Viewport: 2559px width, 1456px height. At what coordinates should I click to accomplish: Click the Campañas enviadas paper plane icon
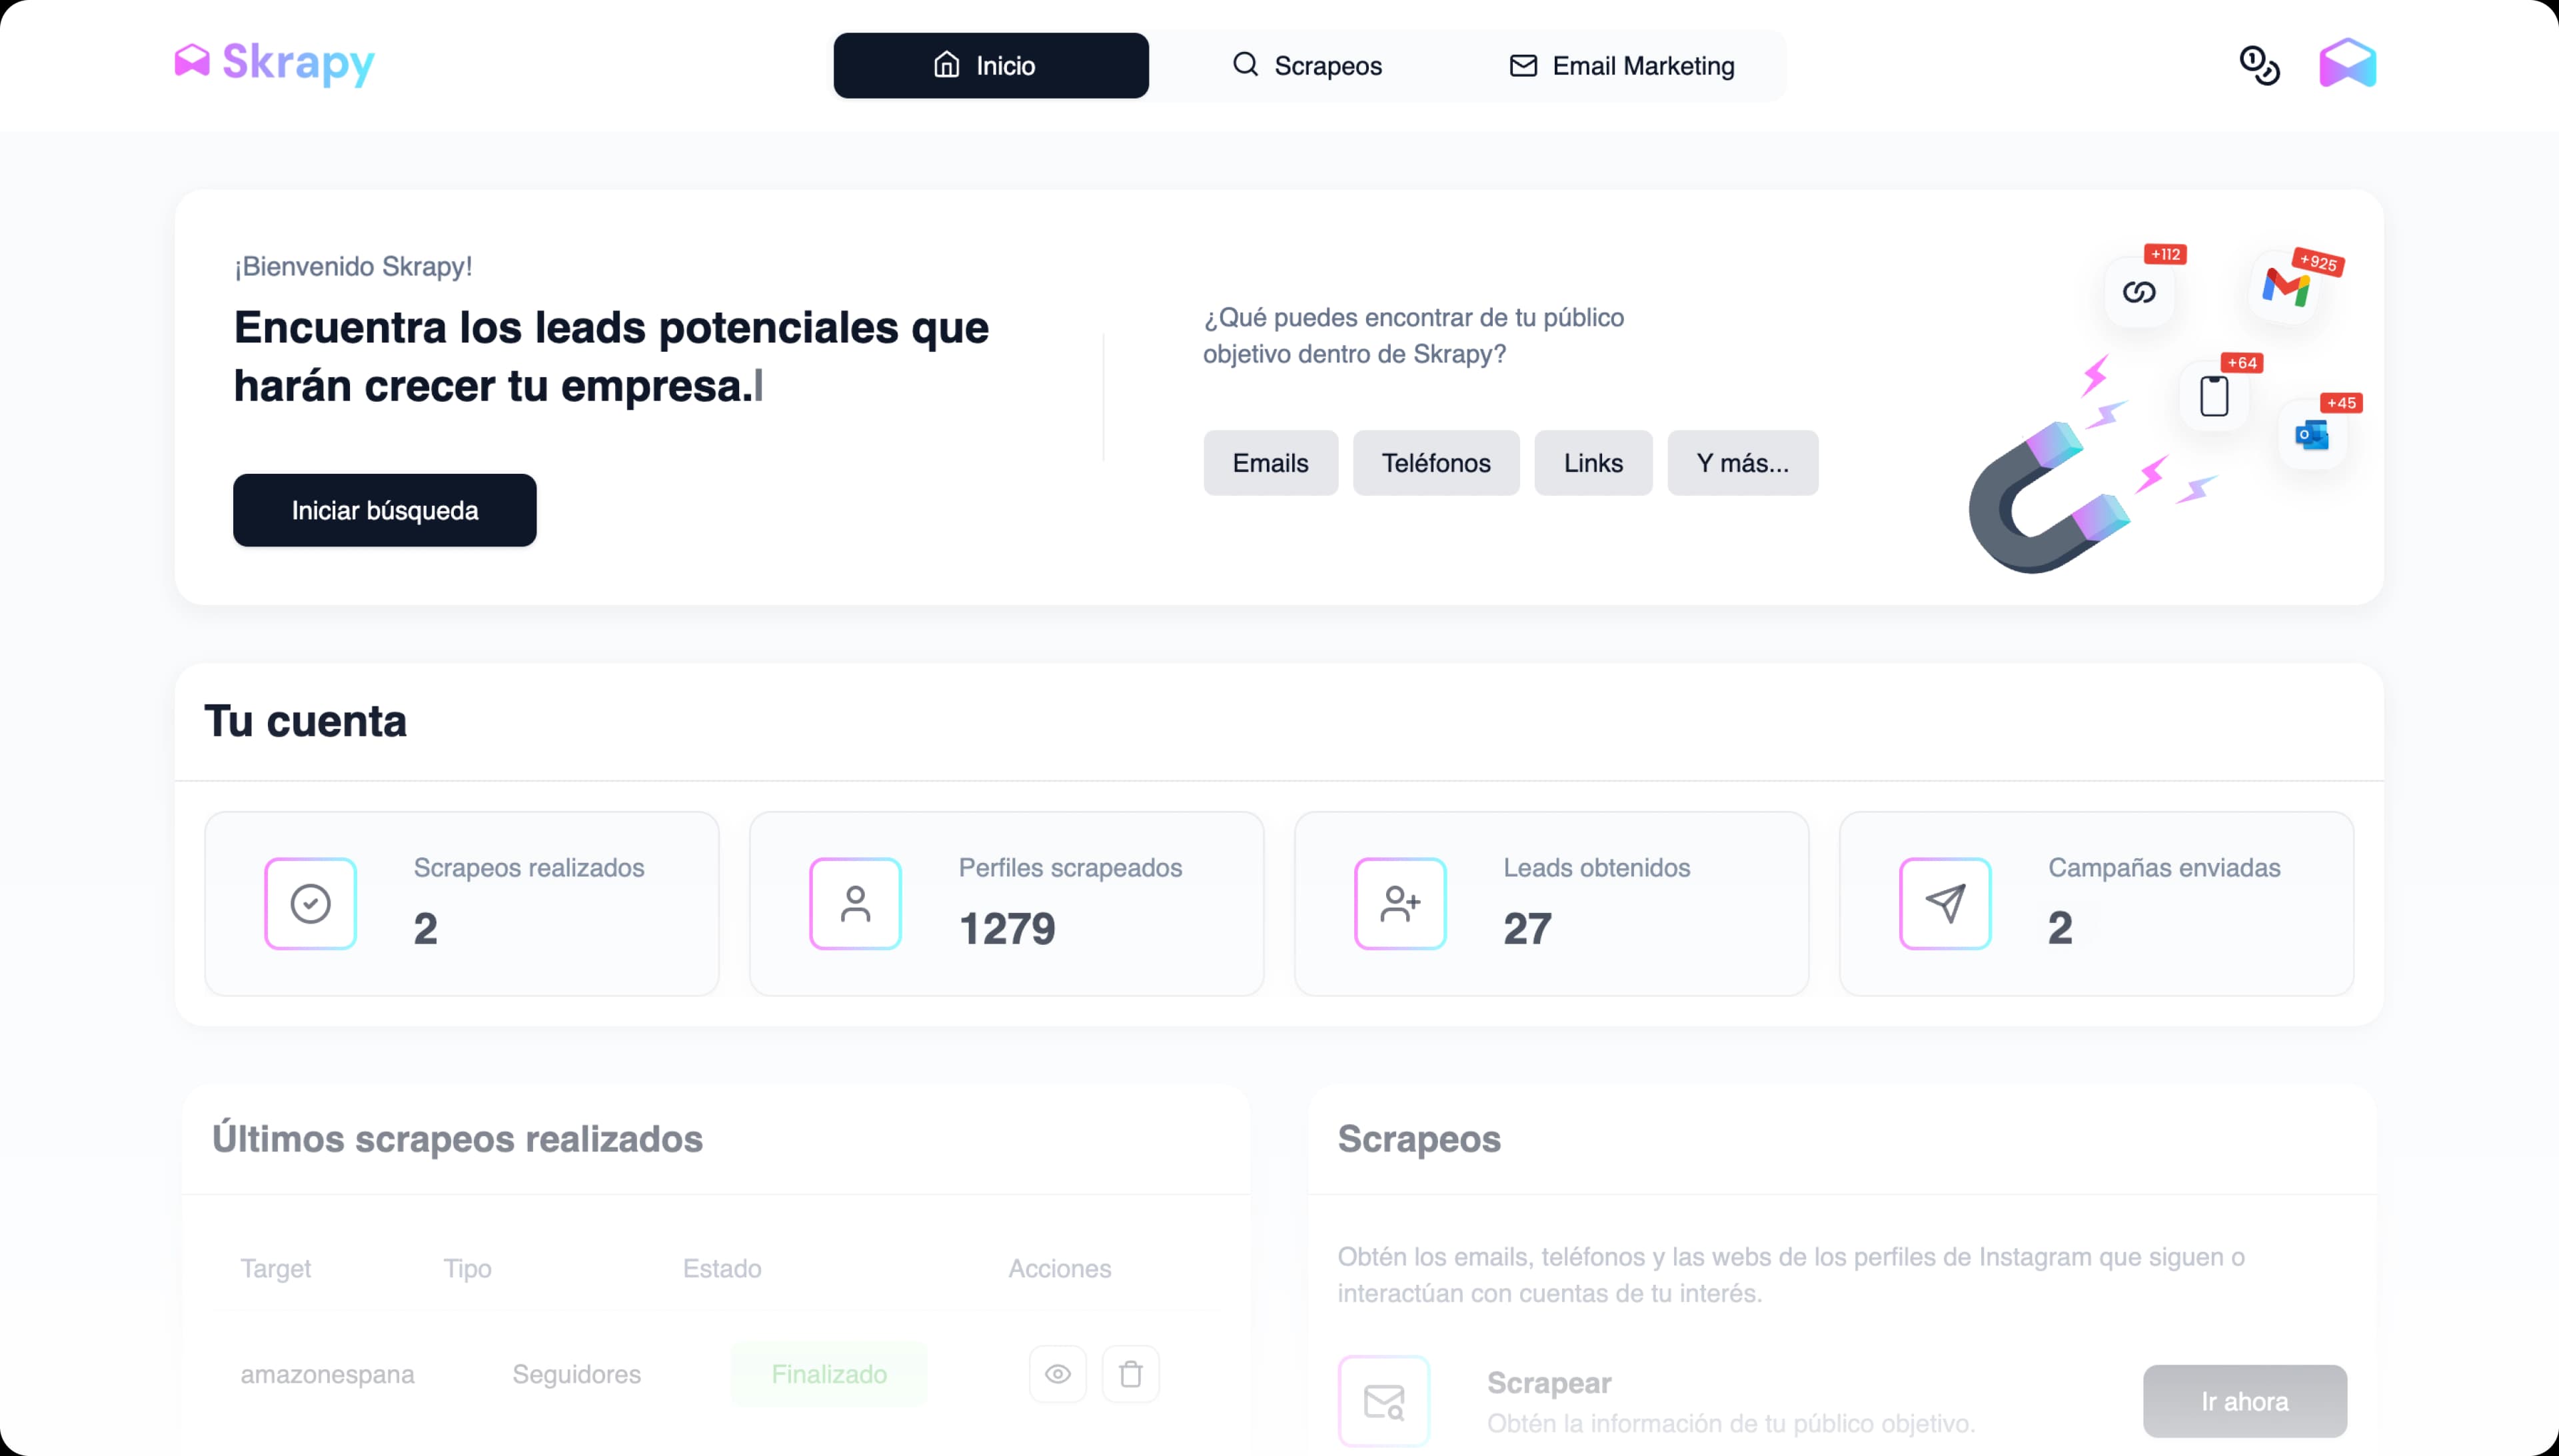(x=1945, y=903)
